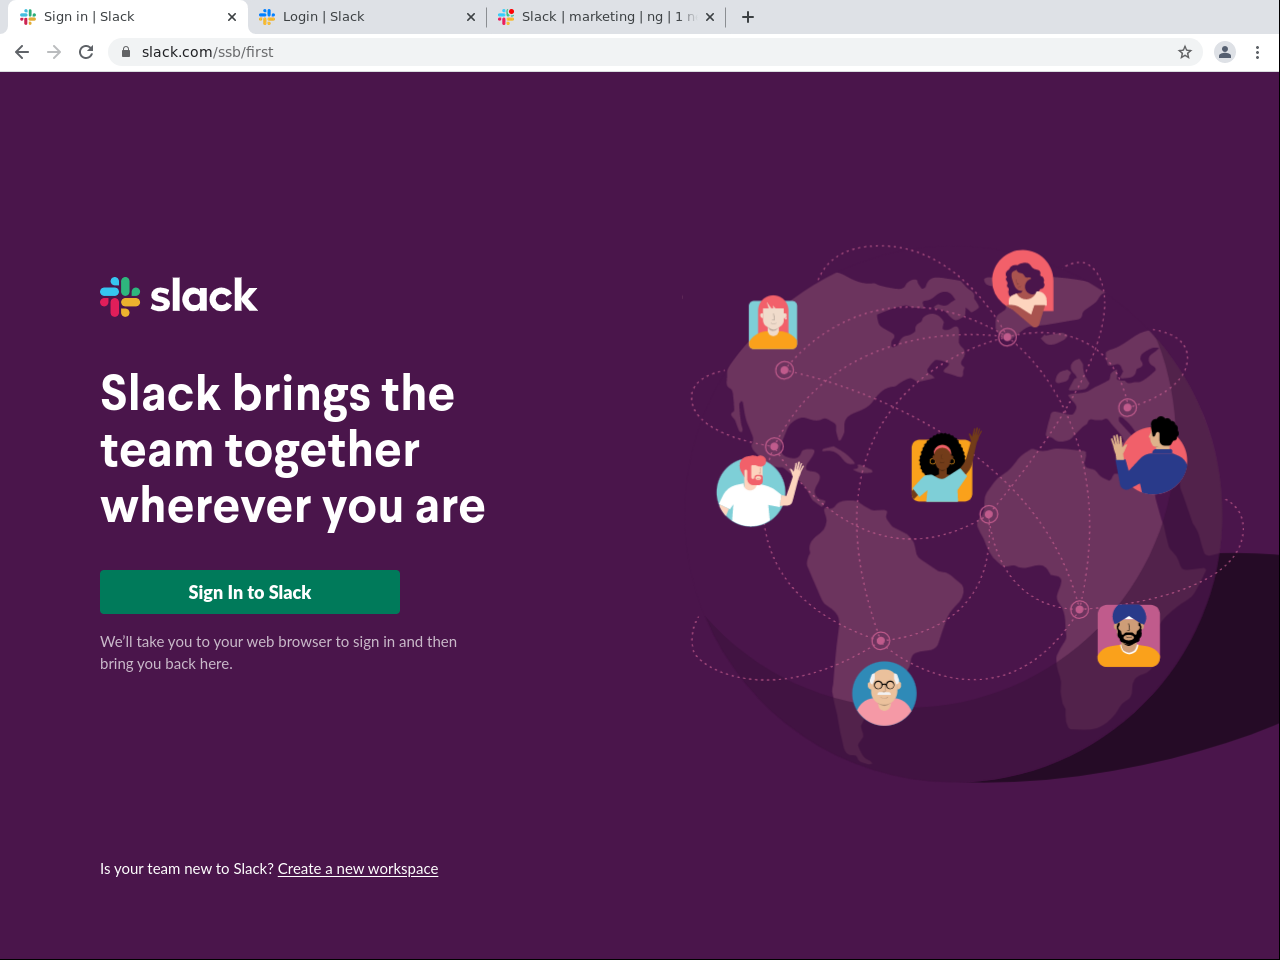Open the browser three-dot menu

pos(1258,52)
